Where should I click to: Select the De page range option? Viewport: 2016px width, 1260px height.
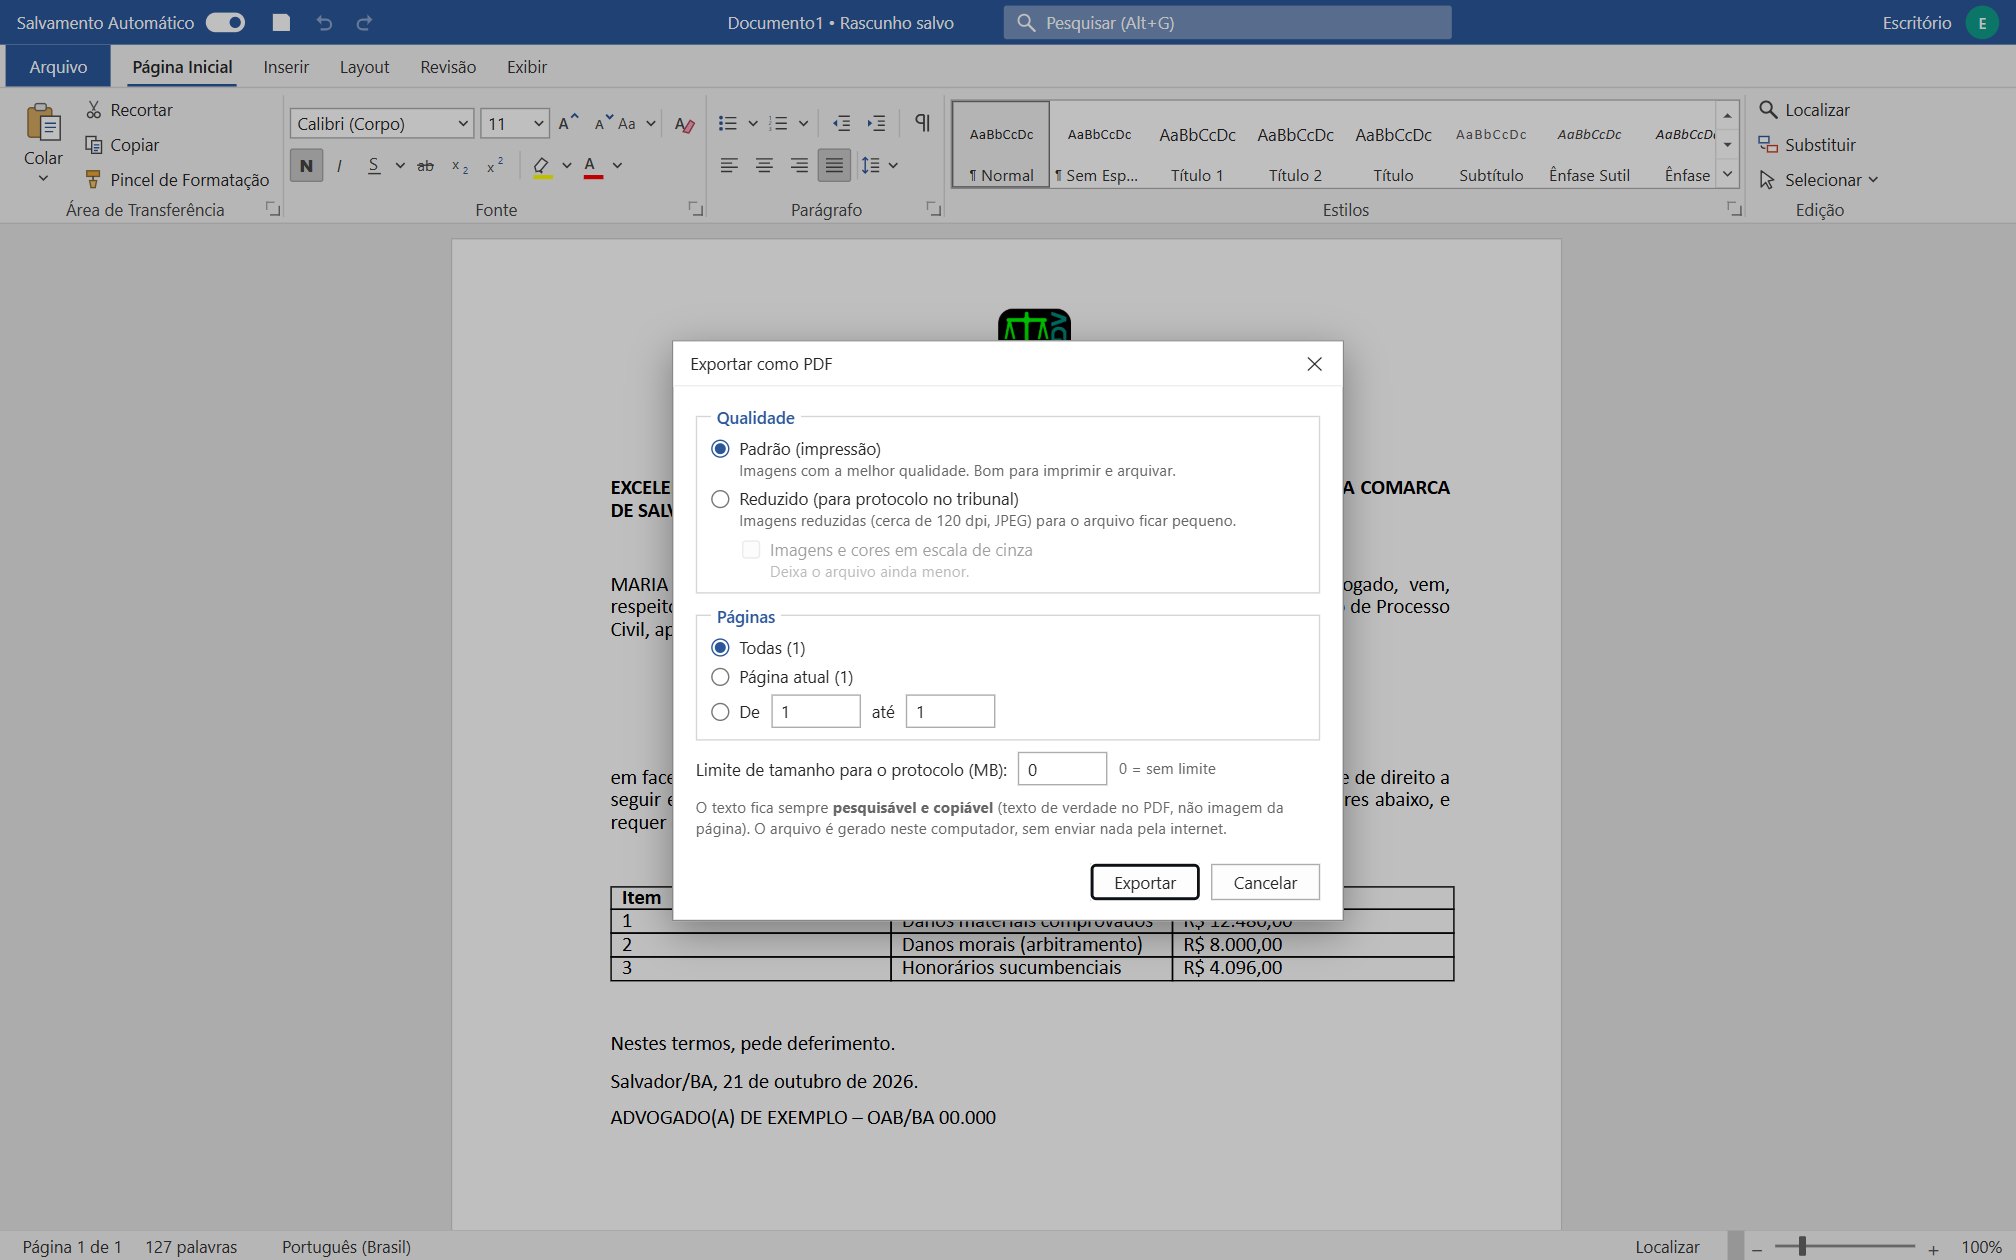[x=720, y=712]
